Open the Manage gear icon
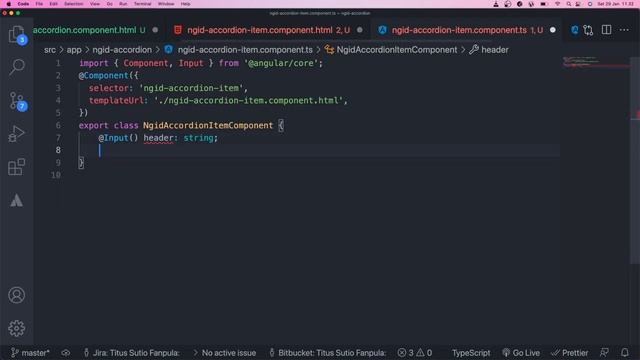Viewport: 640px width, 360px height. pos(16,328)
